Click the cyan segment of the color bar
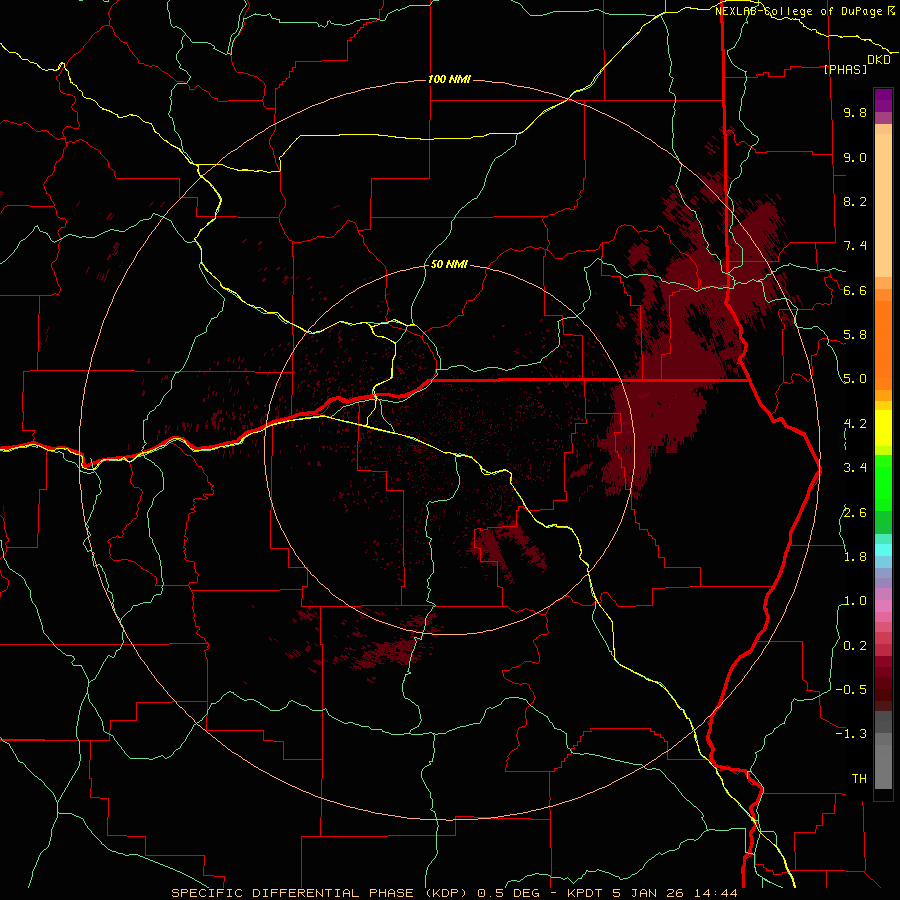 (x=883, y=550)
